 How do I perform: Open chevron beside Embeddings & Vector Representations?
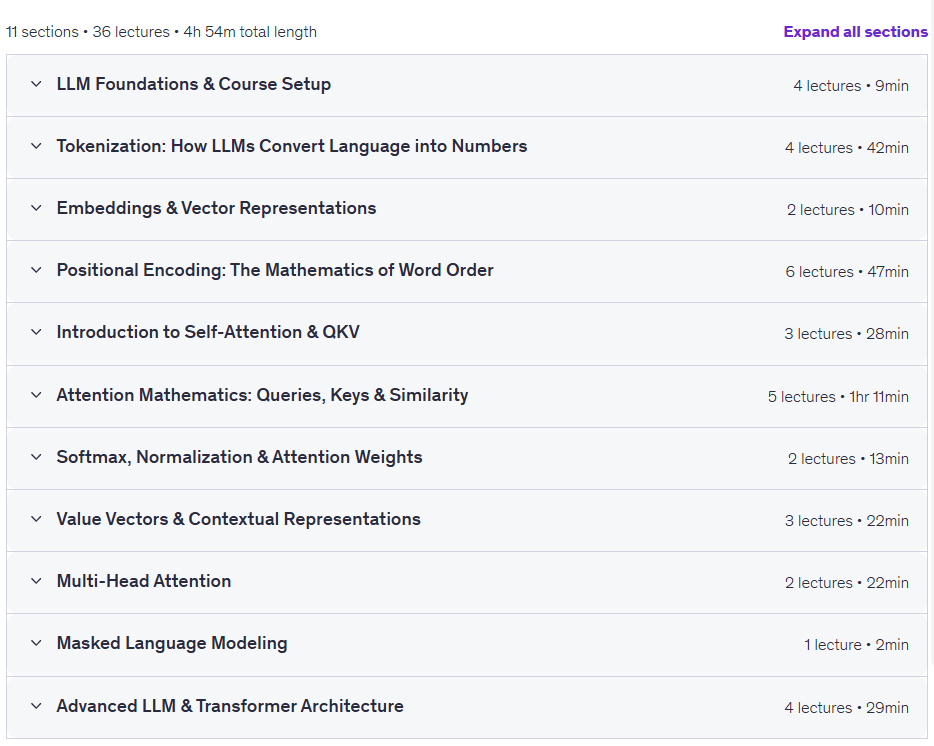coord(36,208)
